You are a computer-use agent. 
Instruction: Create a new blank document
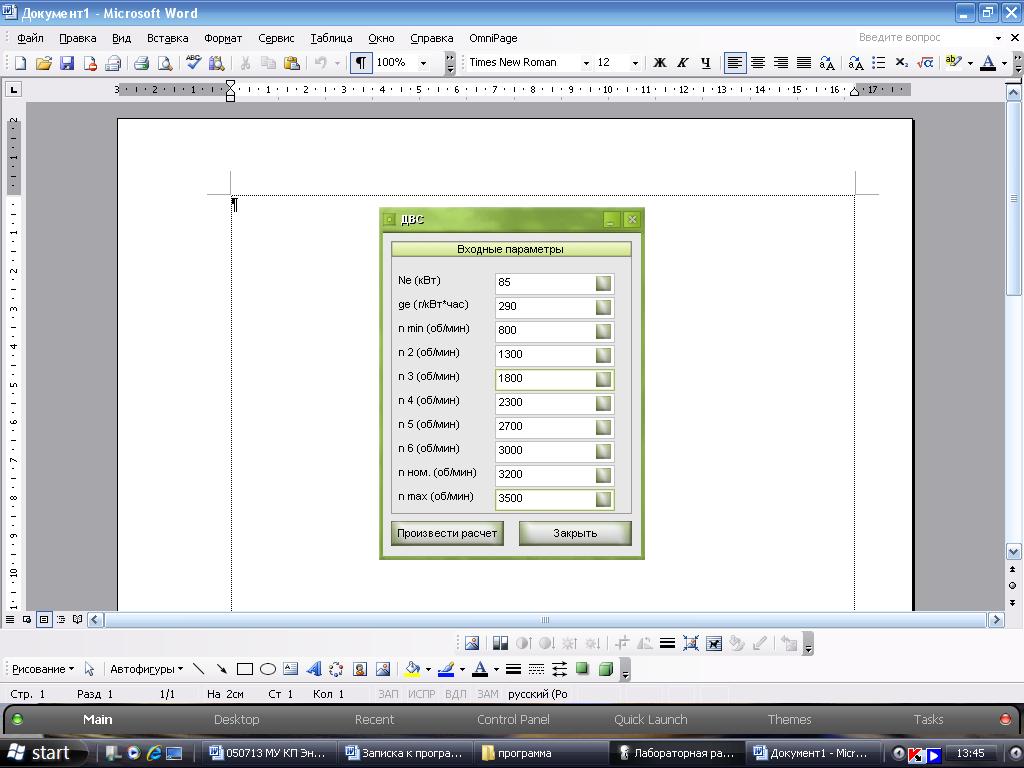click(x=20, y=63)
